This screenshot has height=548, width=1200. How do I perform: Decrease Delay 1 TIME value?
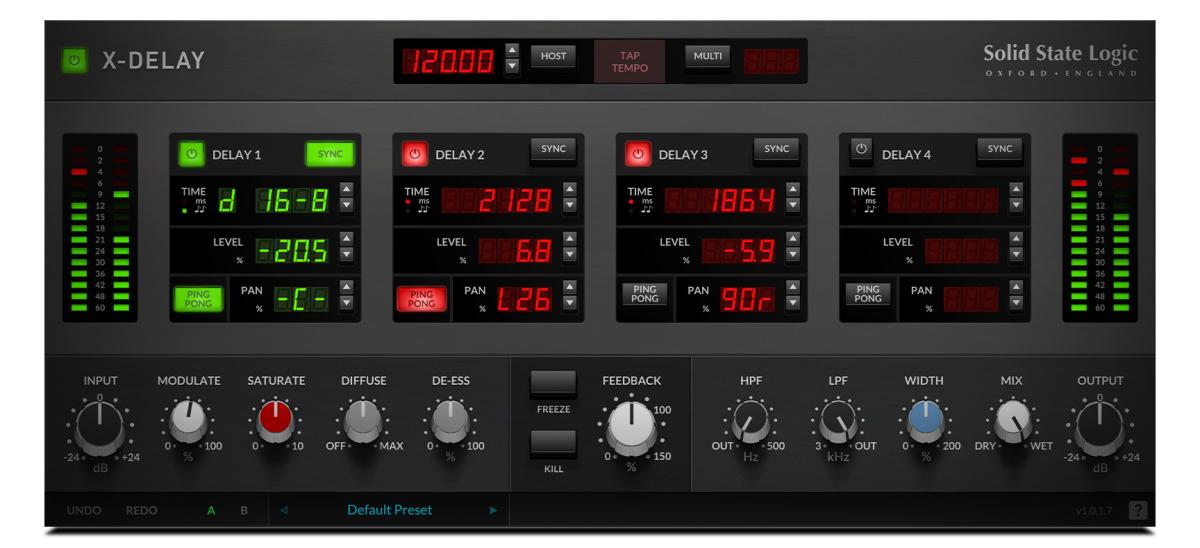point(347,205)
